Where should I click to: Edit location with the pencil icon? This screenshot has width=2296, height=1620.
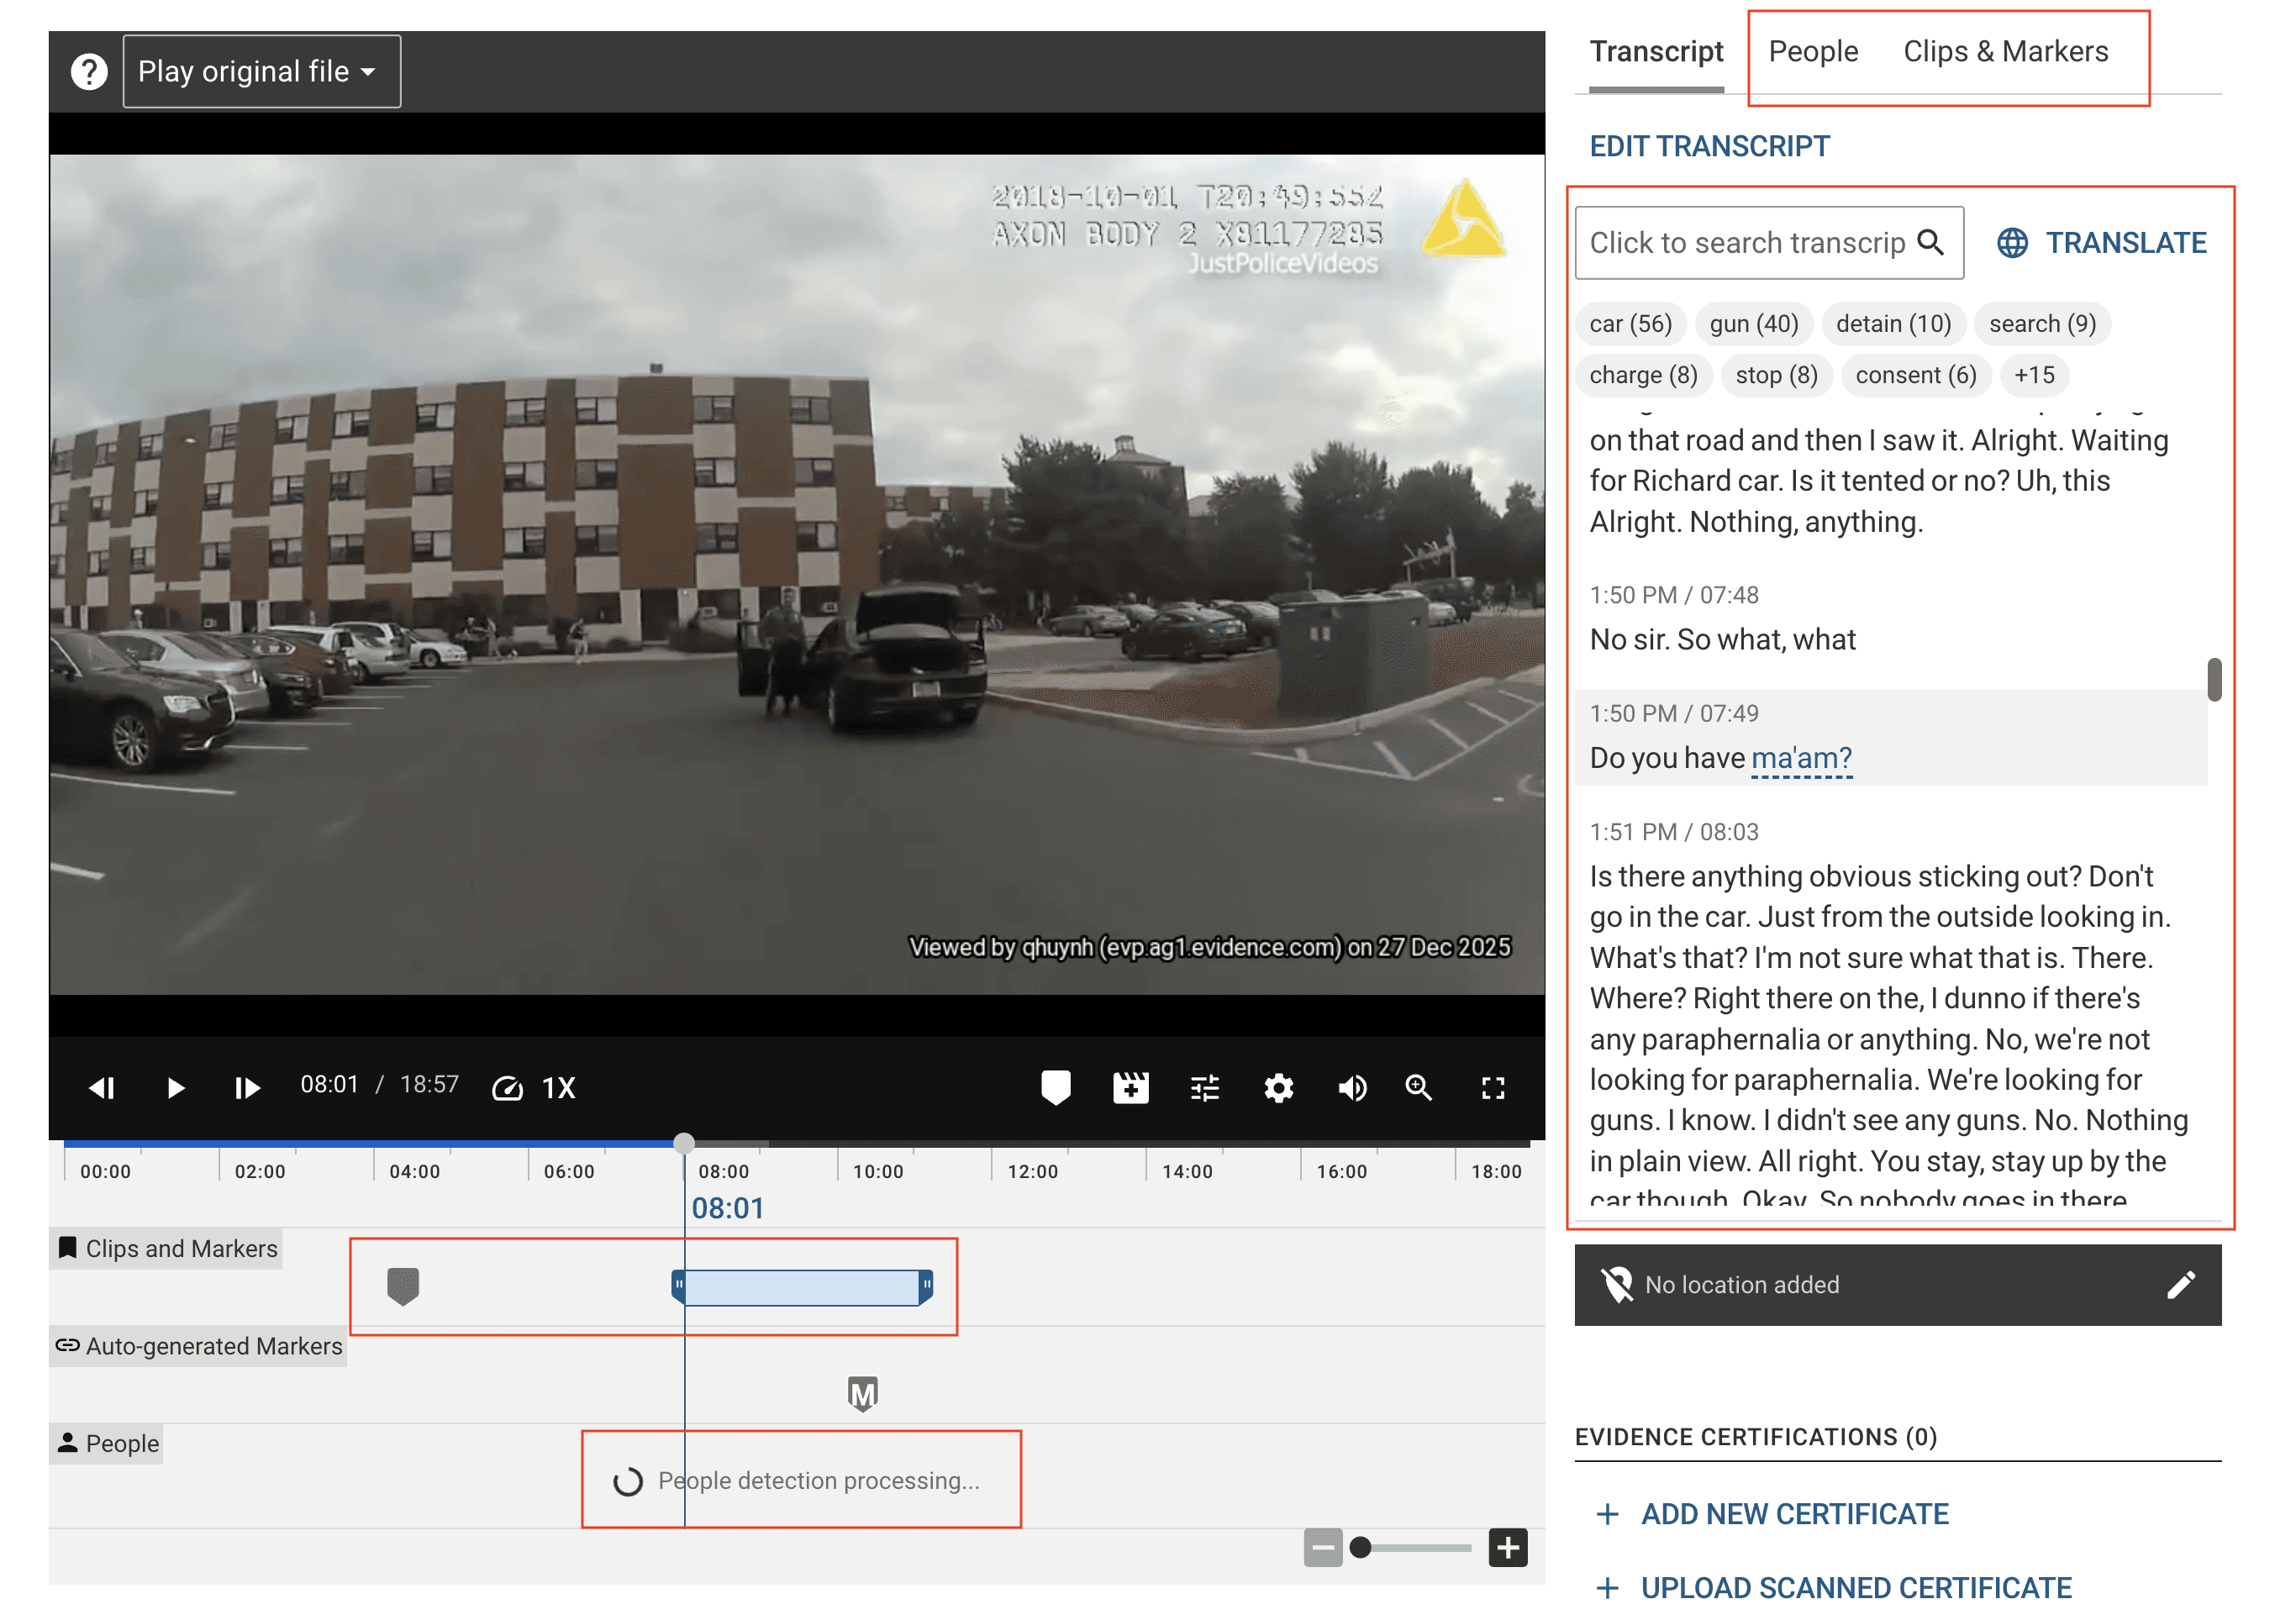point(2180,1284)
